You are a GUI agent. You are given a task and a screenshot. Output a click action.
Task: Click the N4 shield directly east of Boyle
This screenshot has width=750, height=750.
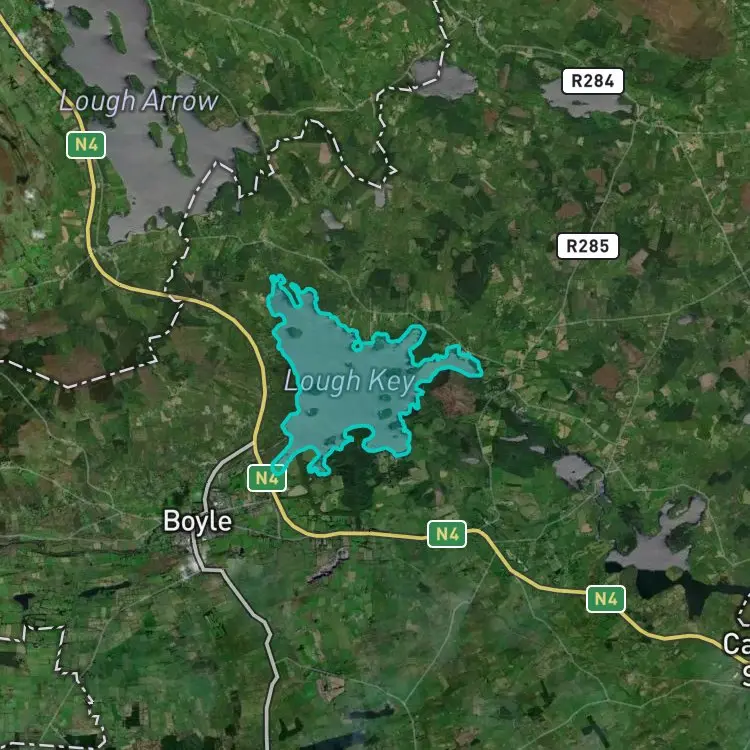pyautogui.click(x=447, y=534)
